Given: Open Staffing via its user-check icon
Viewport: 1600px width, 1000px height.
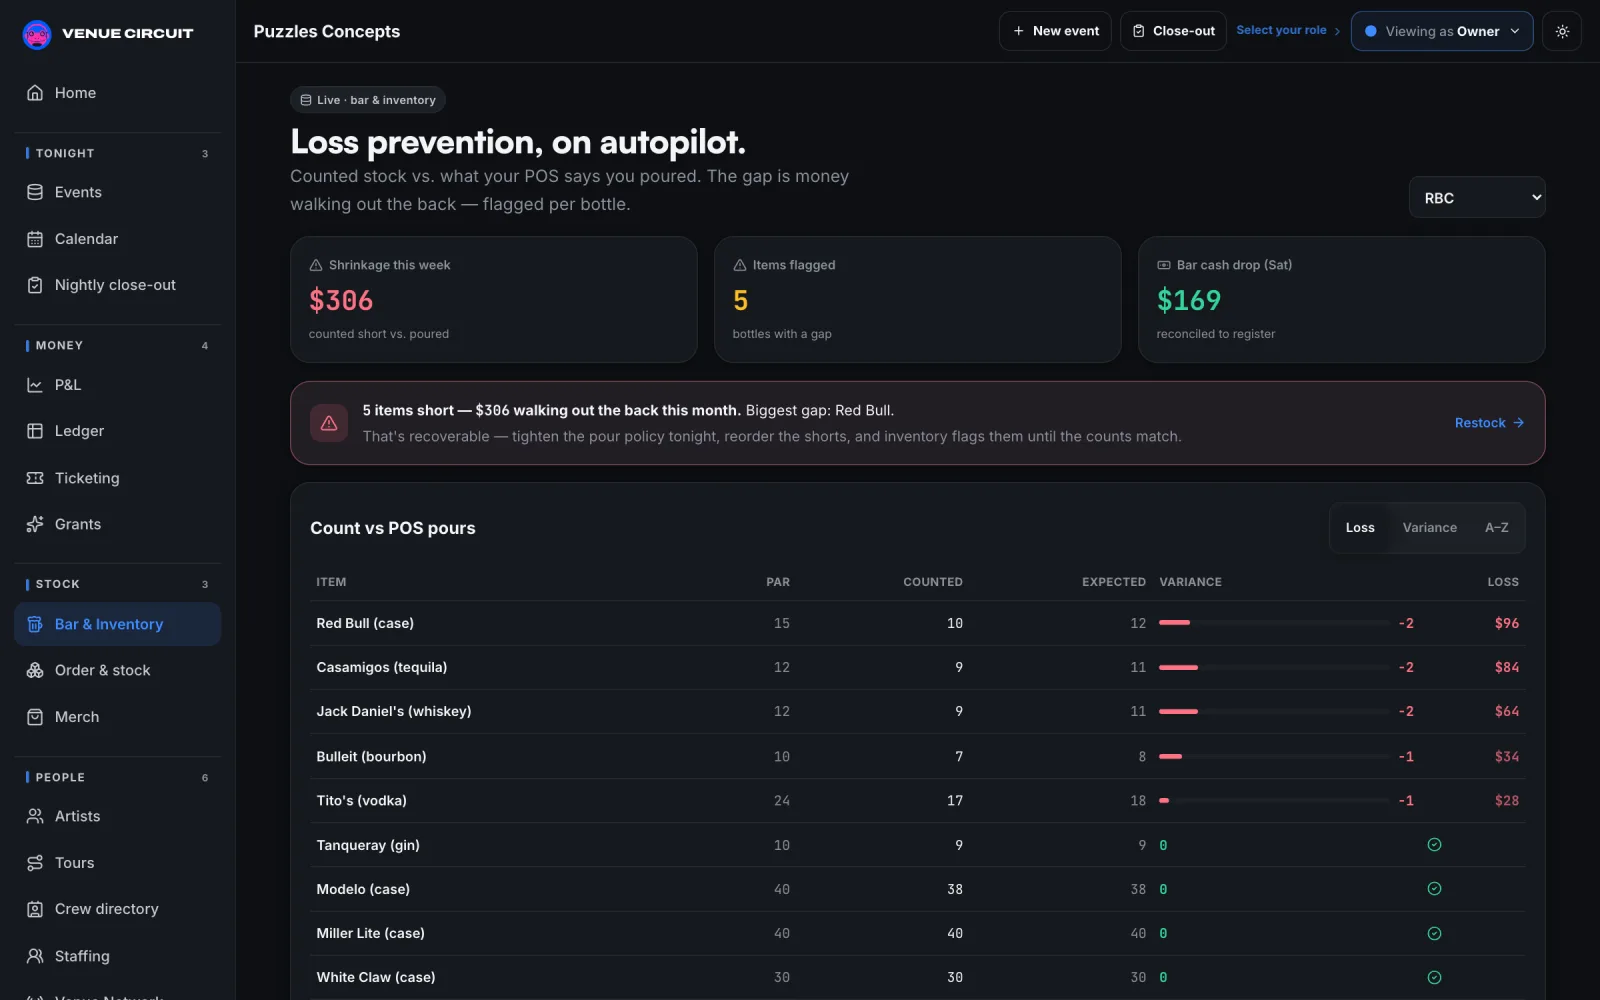Looking at the screenshot, I should pyautogui.click(x=35, y=956).
